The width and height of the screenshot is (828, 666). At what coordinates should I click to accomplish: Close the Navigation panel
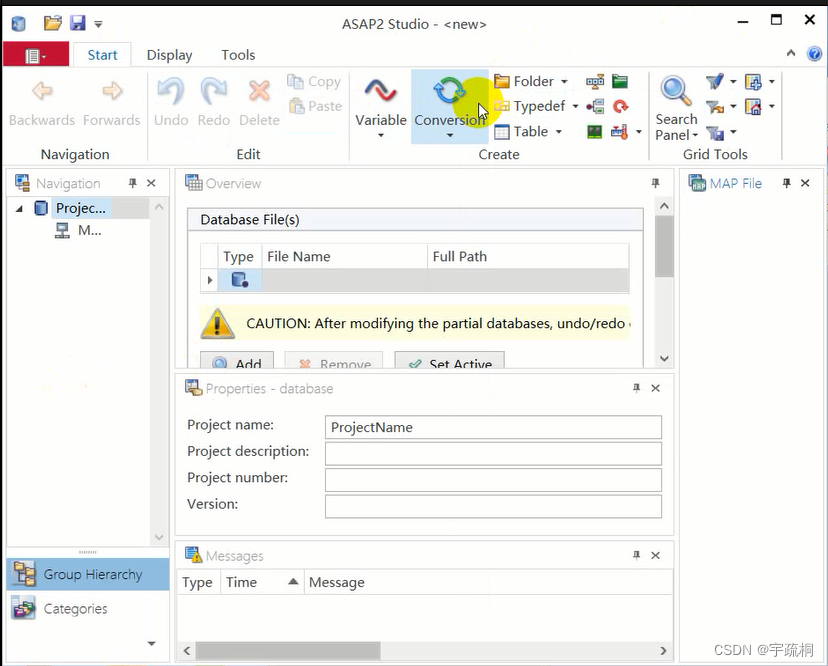pyautogui.click(x=152, y=183)
